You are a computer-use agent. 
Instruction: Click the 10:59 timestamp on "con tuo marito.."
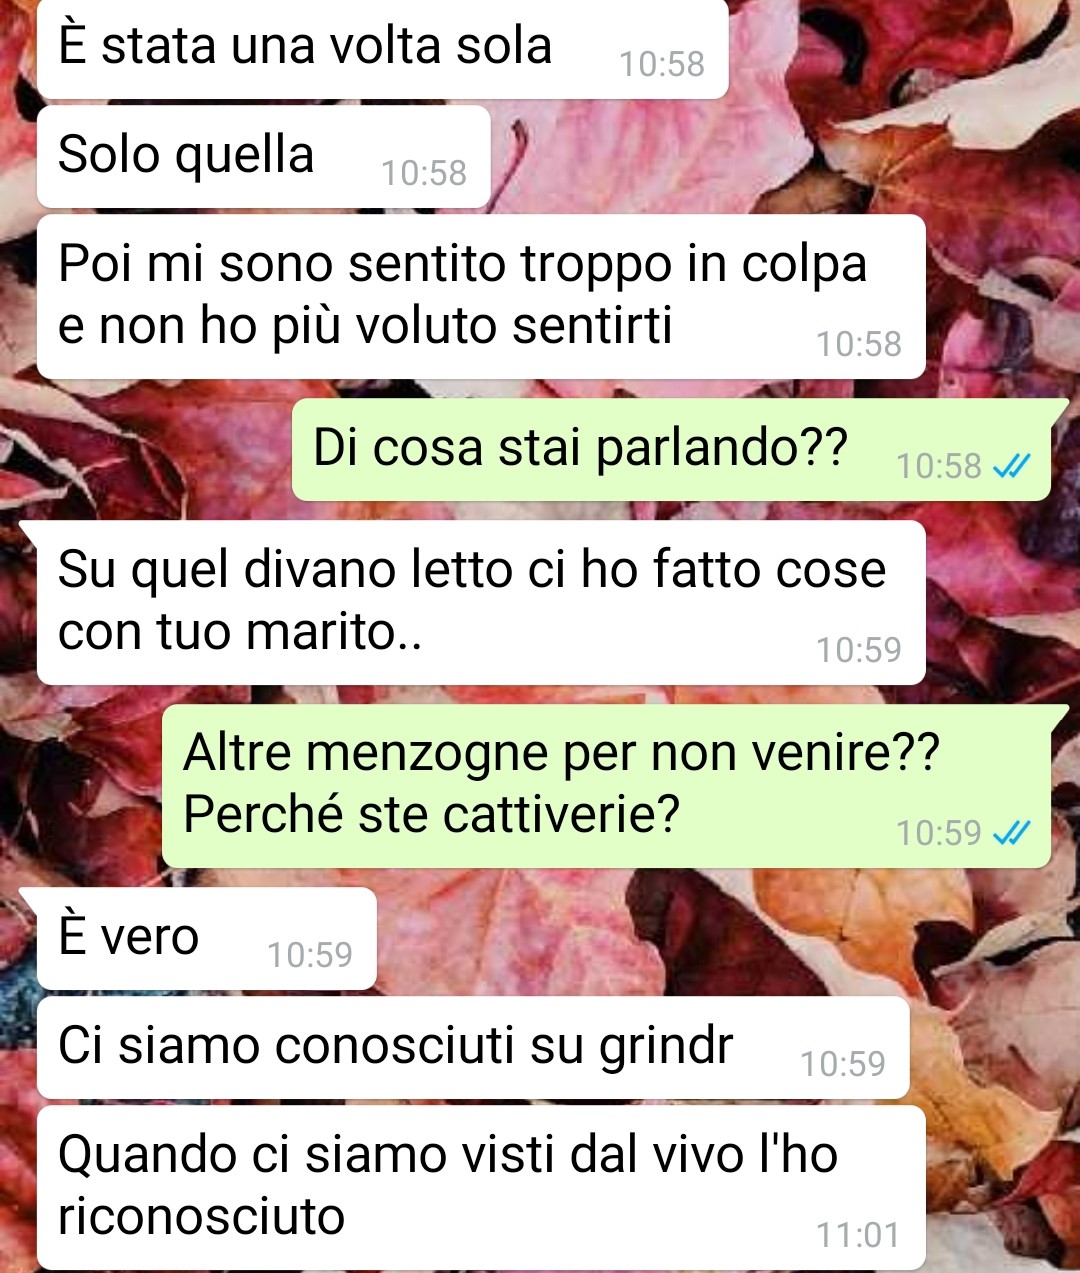(859, 651)
